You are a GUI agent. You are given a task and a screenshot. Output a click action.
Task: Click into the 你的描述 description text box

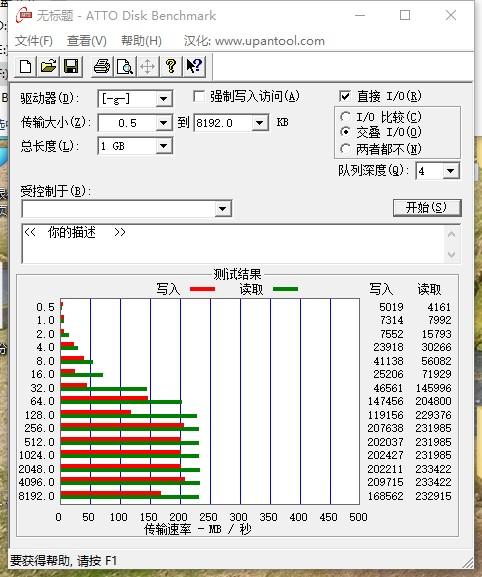(234, 244)
